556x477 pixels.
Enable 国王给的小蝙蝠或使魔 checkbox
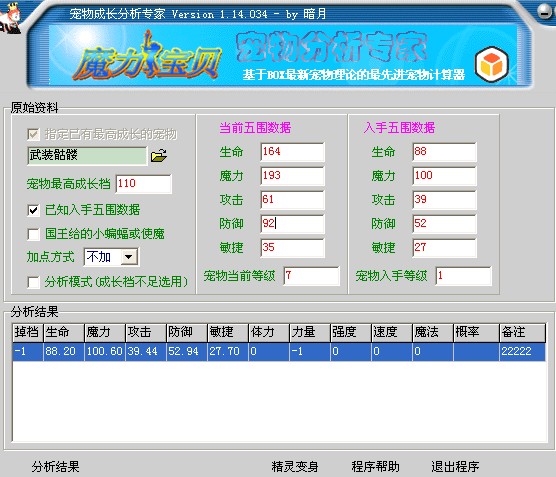[33, 234]
